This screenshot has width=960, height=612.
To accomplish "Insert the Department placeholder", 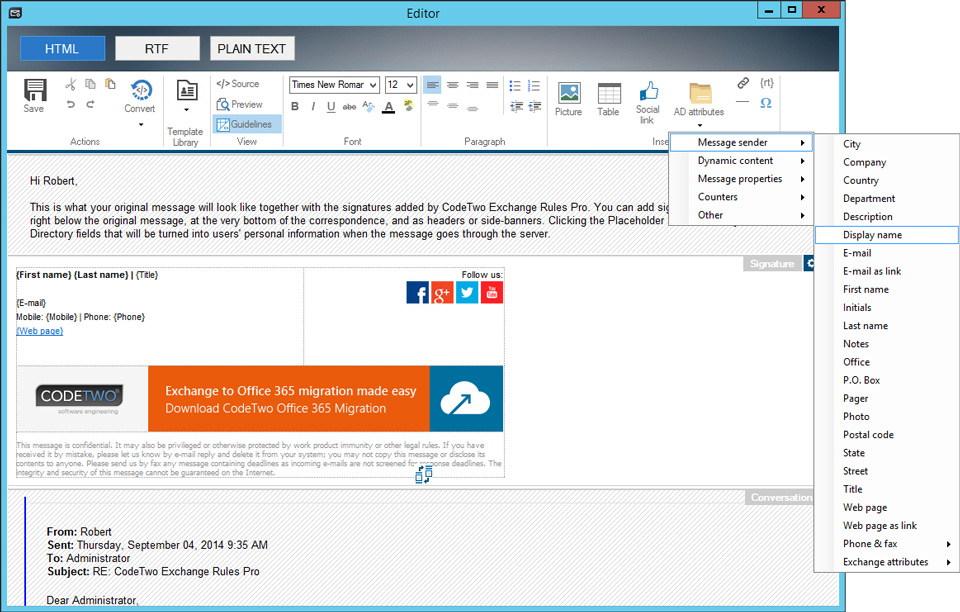I will (887, 199).
